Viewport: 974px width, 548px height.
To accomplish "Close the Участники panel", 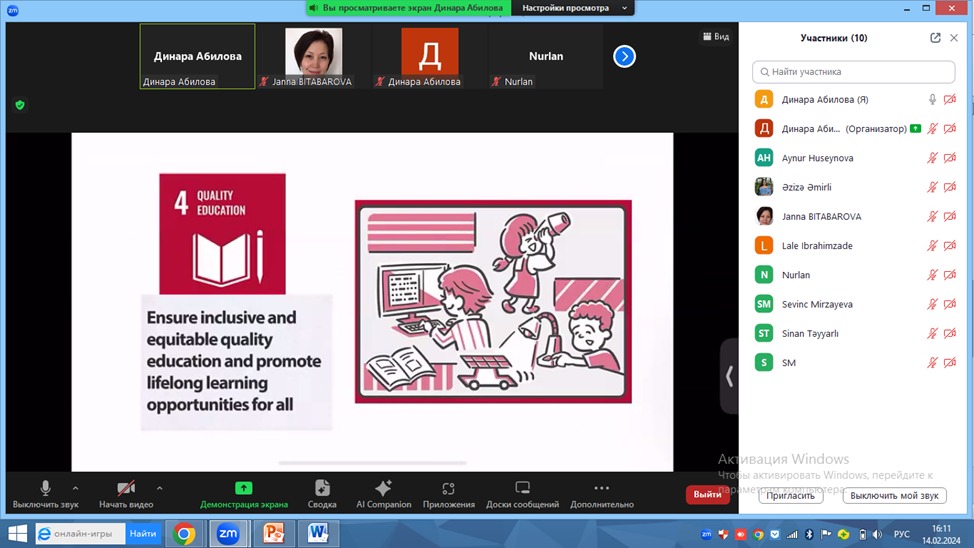I will [x=954, y=38].
